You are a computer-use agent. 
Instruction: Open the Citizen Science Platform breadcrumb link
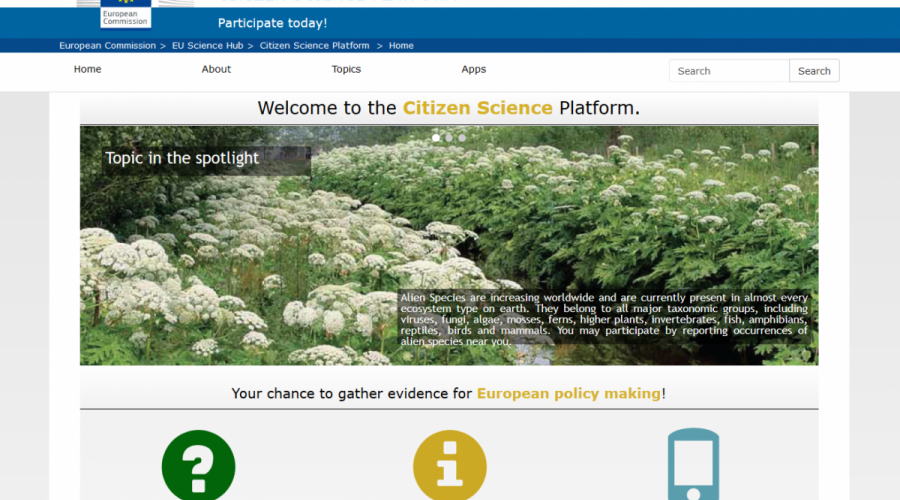314,46
